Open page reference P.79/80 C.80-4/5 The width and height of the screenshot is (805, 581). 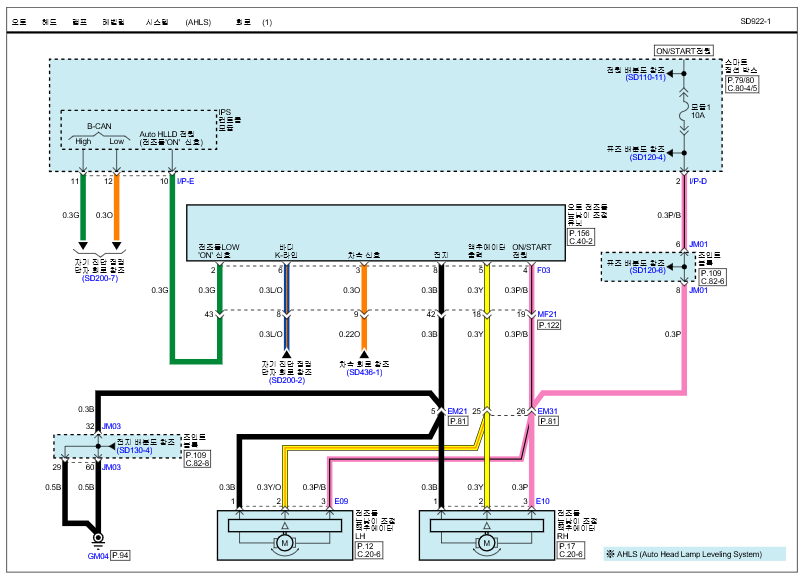(x=742, y=84)
